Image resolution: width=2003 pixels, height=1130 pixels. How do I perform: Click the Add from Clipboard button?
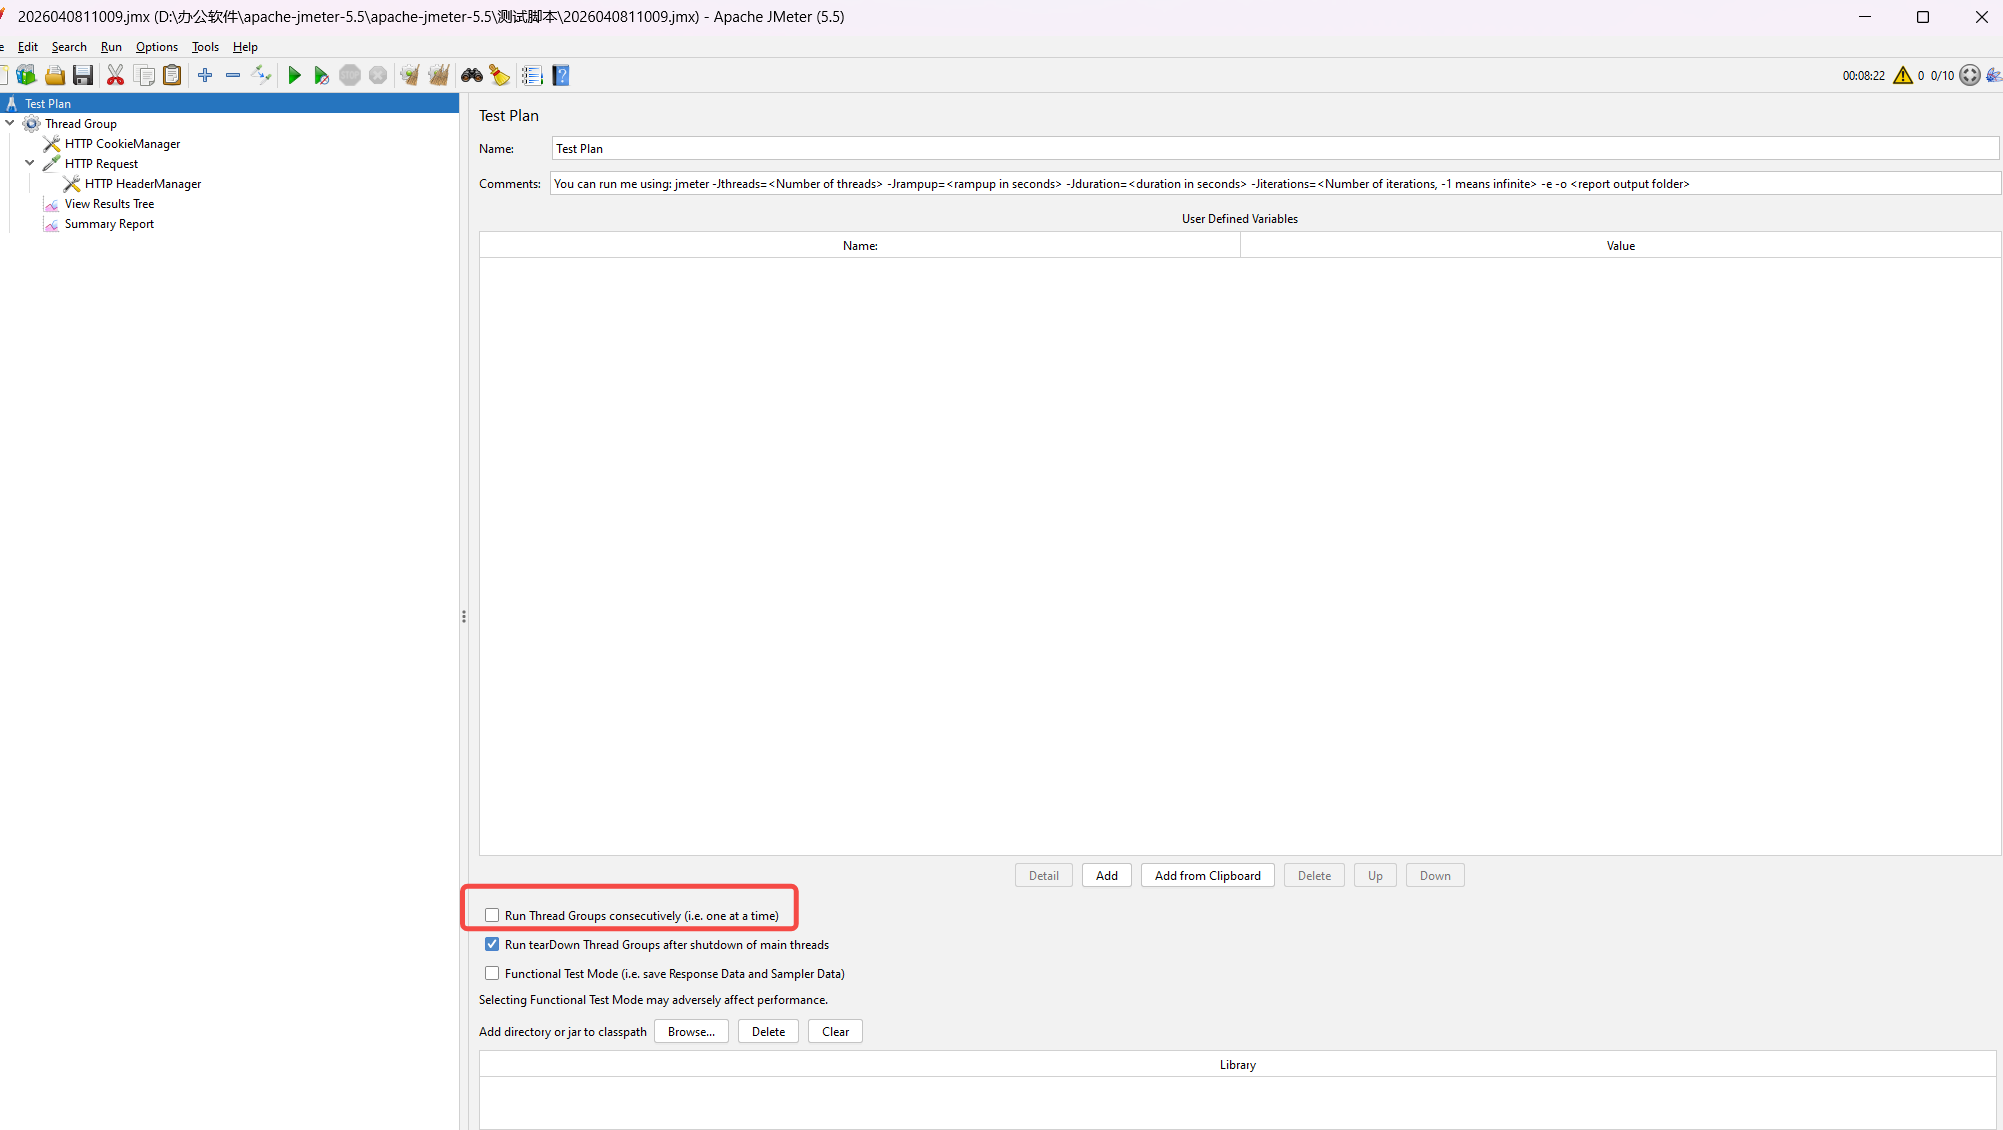[x=1207, y=875]
